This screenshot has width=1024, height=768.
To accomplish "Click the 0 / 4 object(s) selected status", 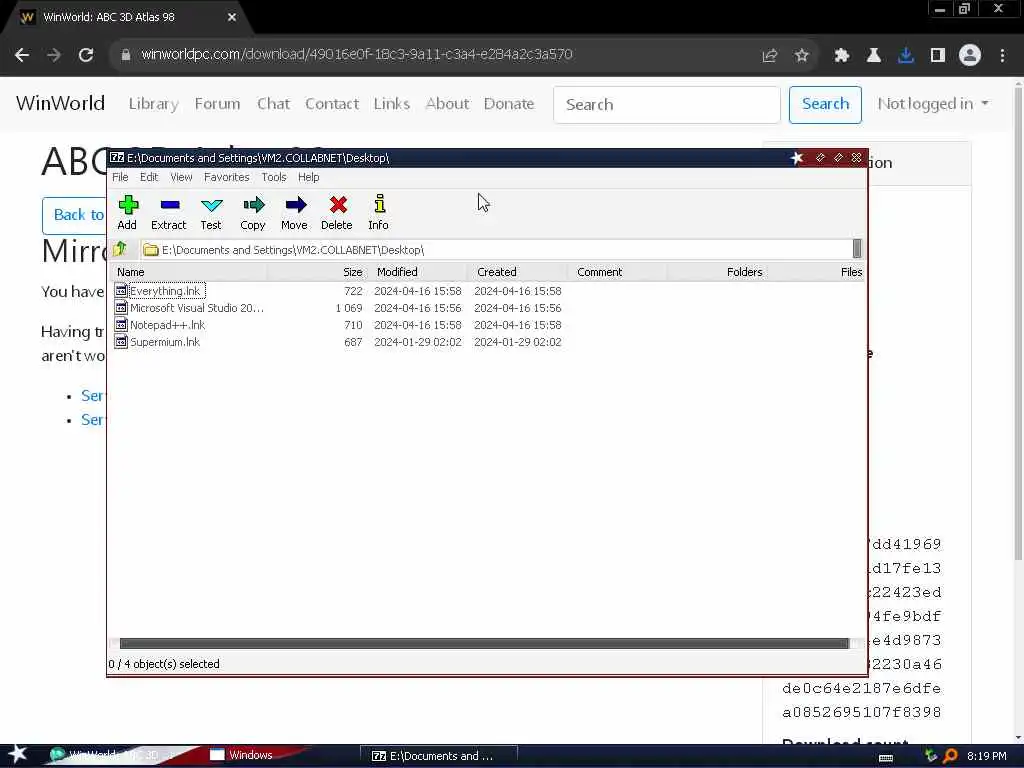I will tap(164, 664).
